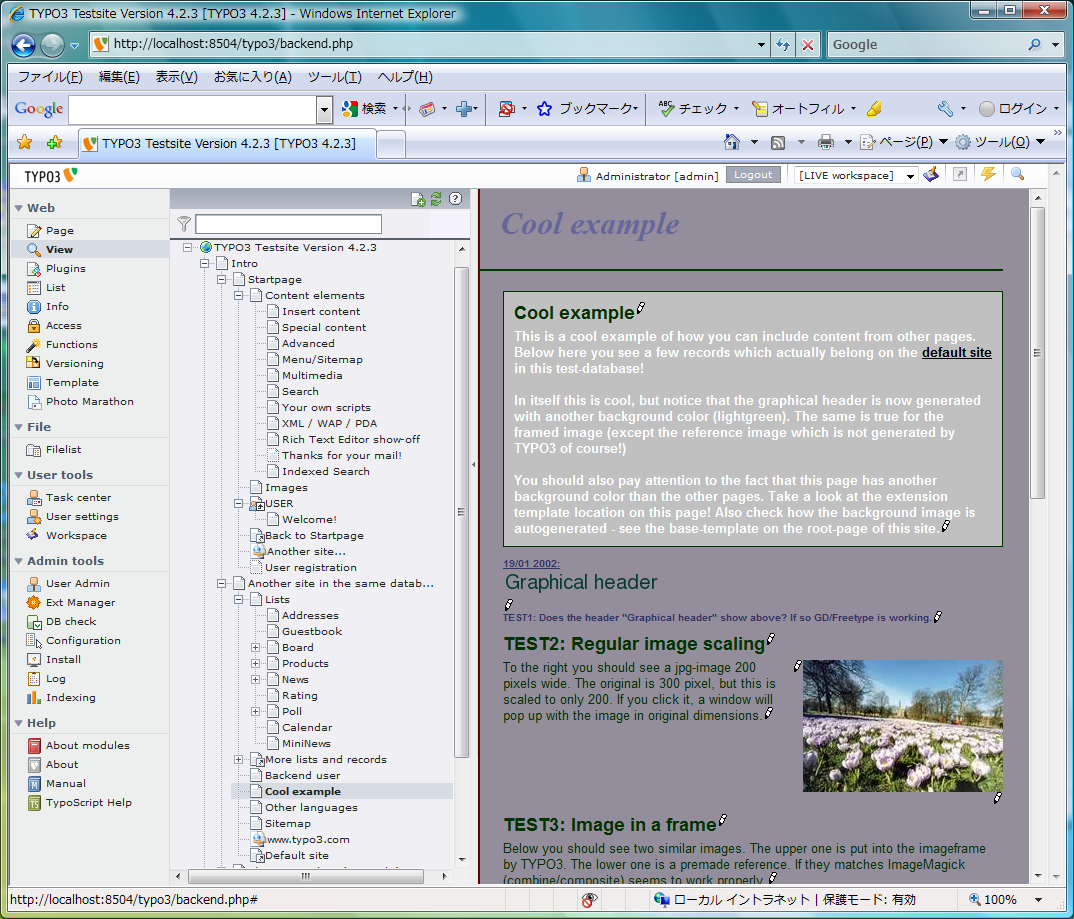Select Rich Text Editor show-off page
This screenshot has height=919, width=1074.
[x=351, y=440]
